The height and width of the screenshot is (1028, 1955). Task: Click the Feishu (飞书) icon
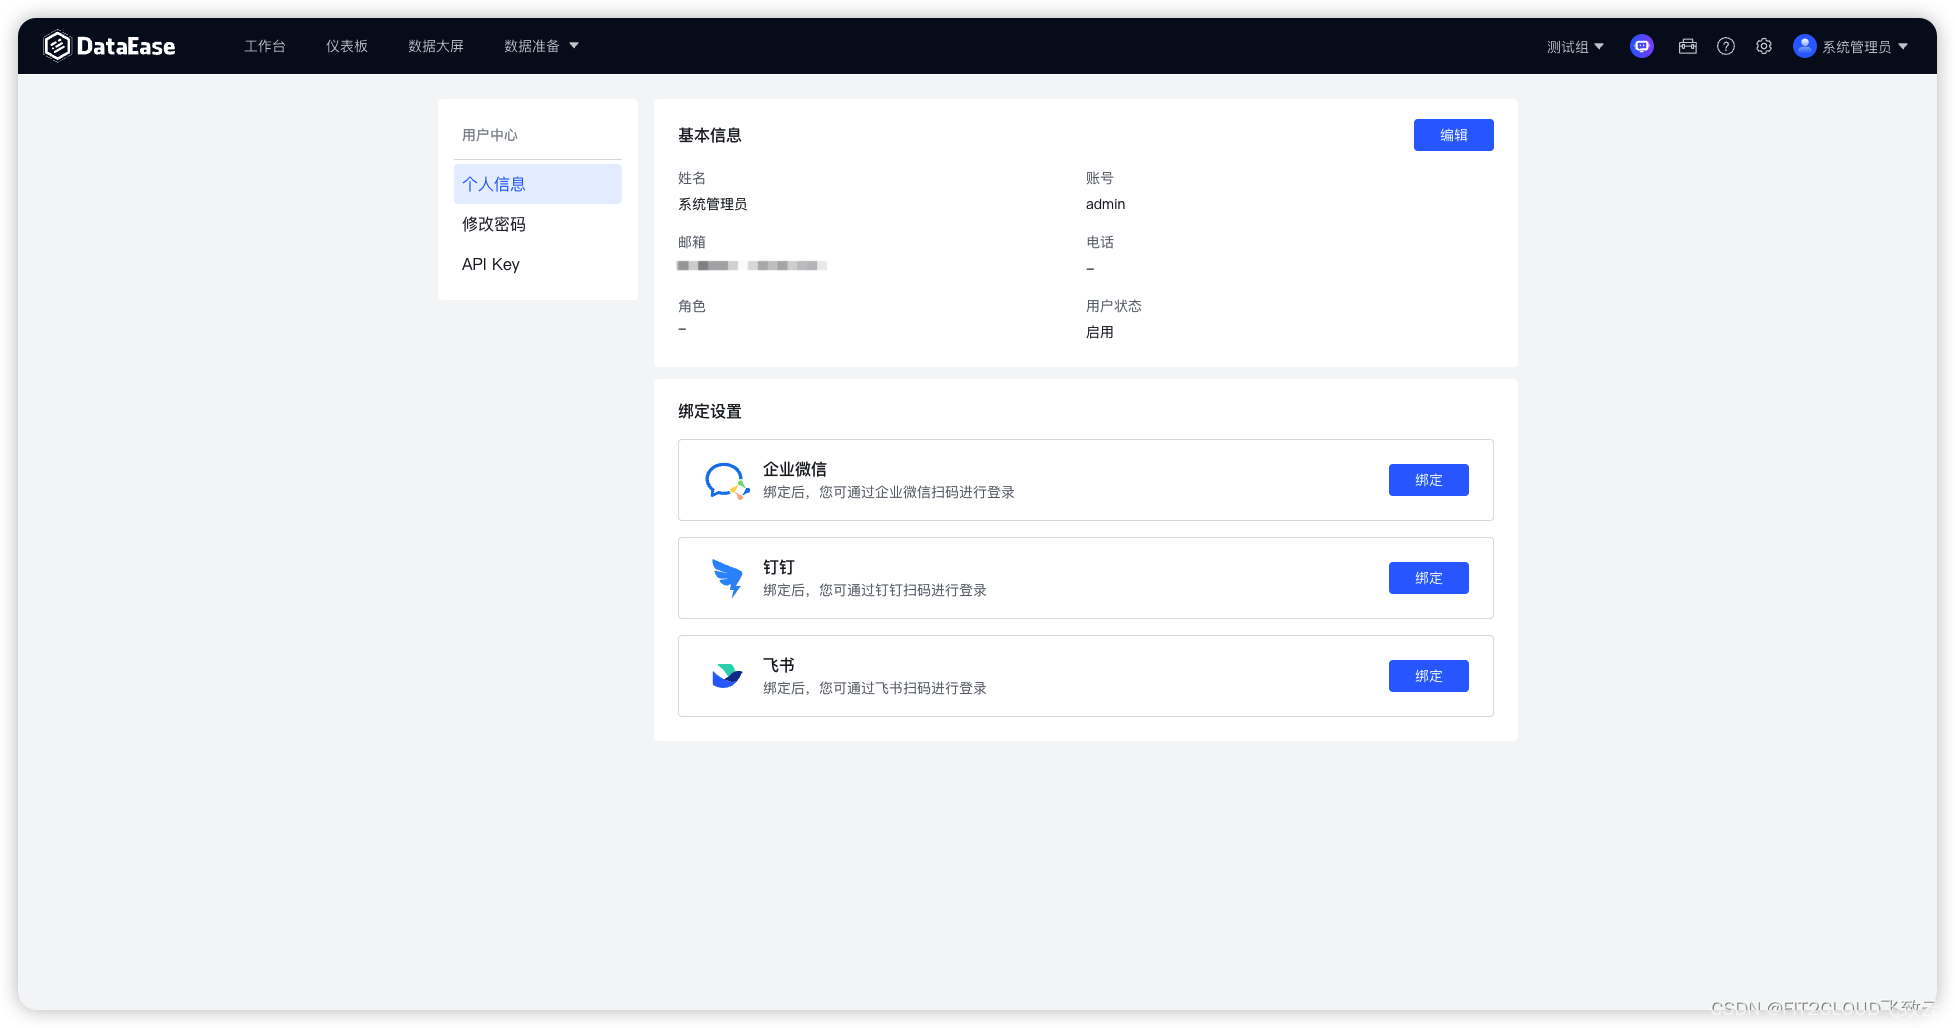(x=727, y=676)
